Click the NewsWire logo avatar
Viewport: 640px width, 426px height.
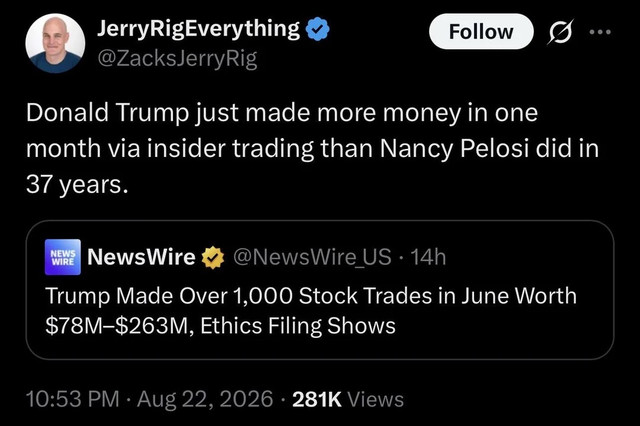click(x=63, y=257)
